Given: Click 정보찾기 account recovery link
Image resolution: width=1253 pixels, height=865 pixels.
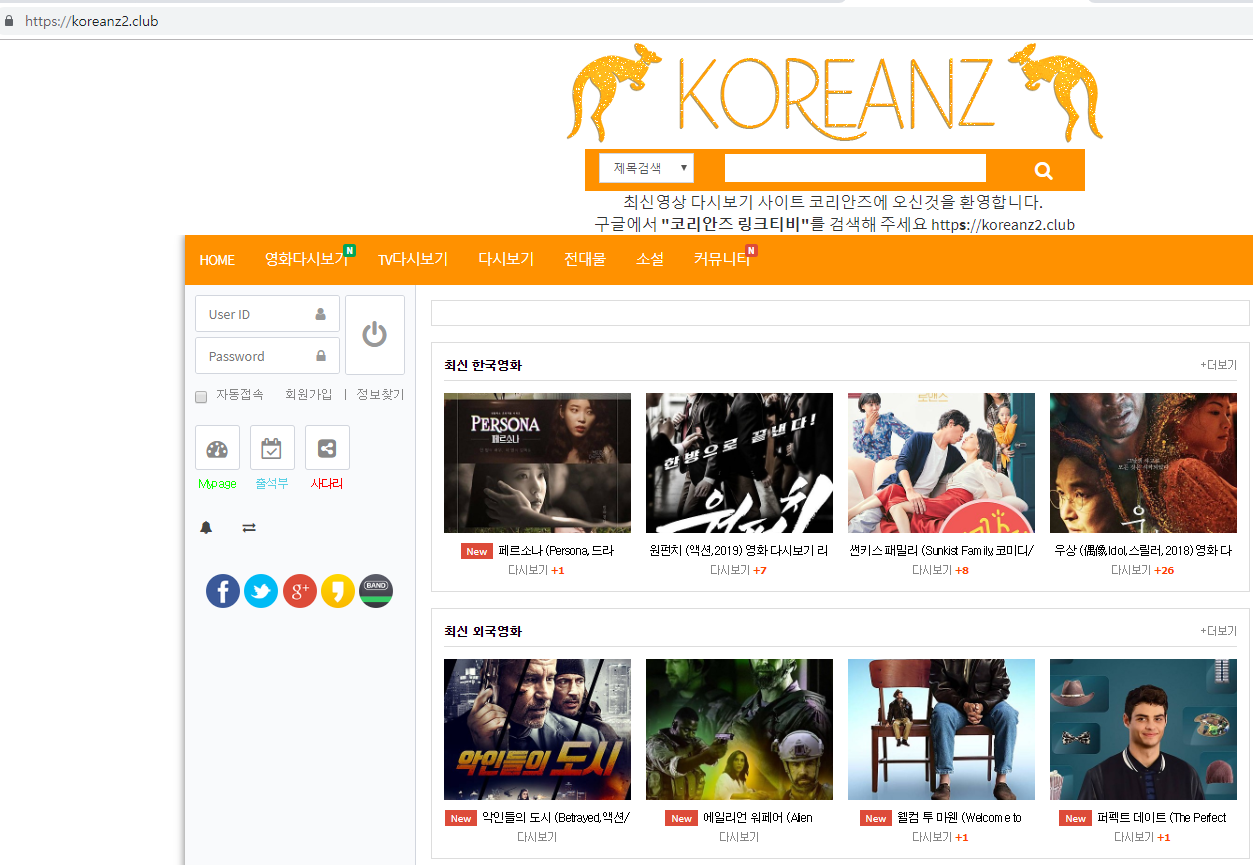Looking at the screenshot, I should [x=381, y=395].
